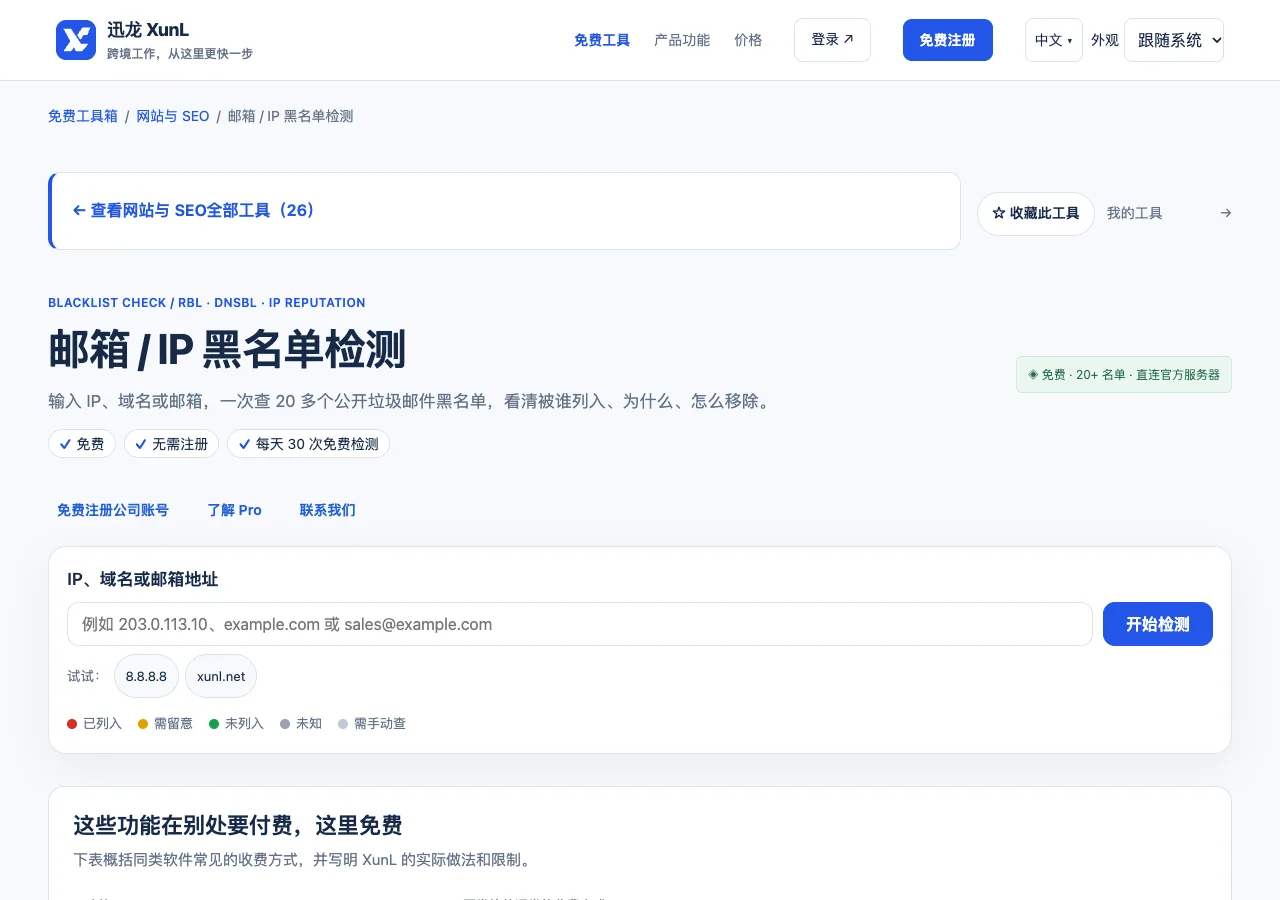The image size is (1280, 900).
Task: Click the XunL logo icon
Action: pos(76,40)
